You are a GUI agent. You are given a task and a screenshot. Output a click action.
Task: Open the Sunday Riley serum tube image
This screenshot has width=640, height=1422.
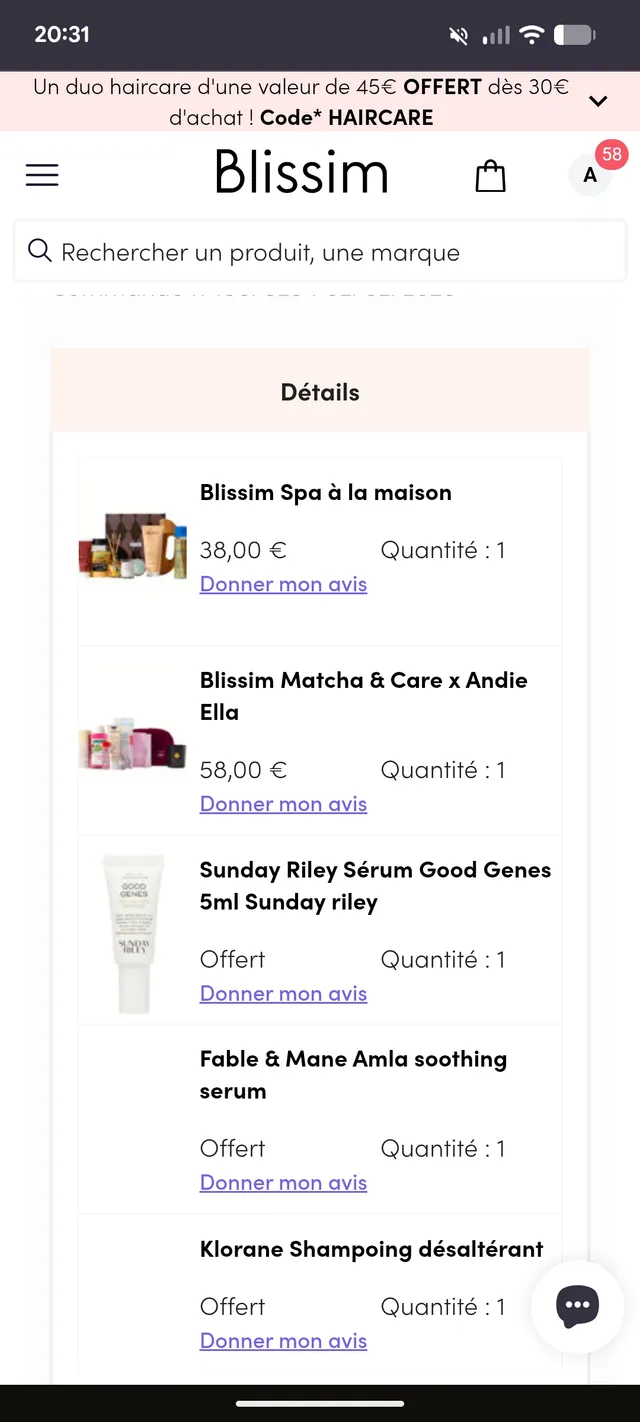coord(133,933)
